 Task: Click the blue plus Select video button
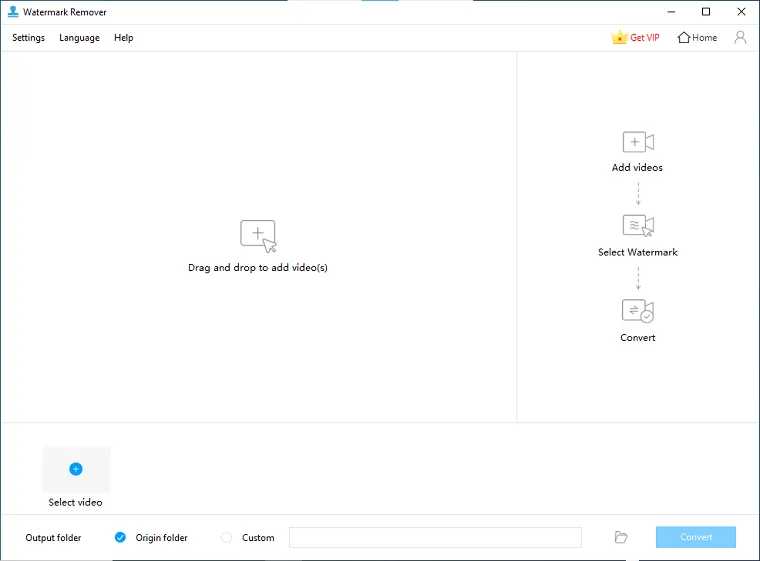[76, 469]
